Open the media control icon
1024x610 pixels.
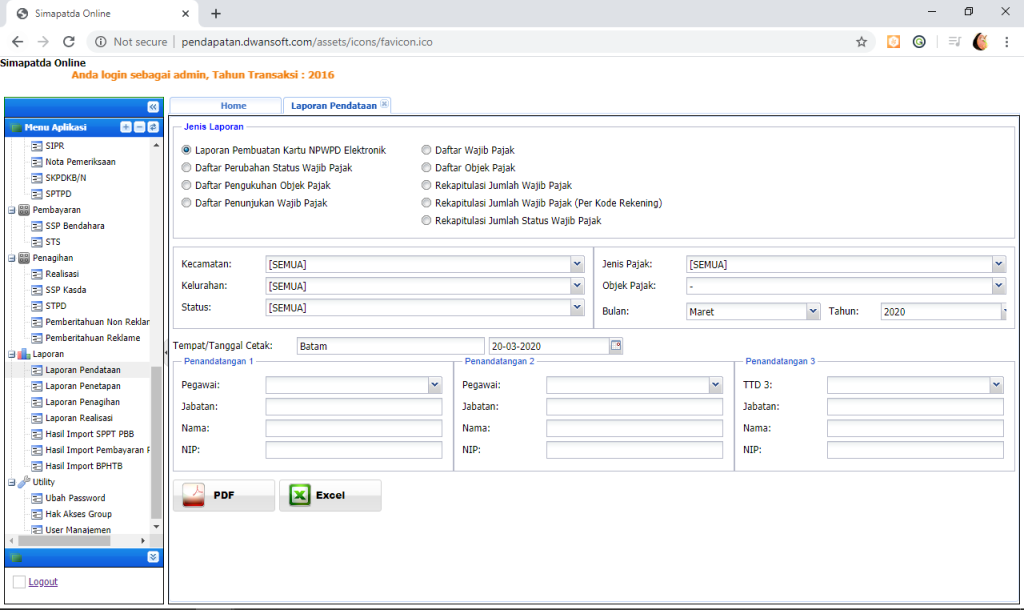coord(955,42)
